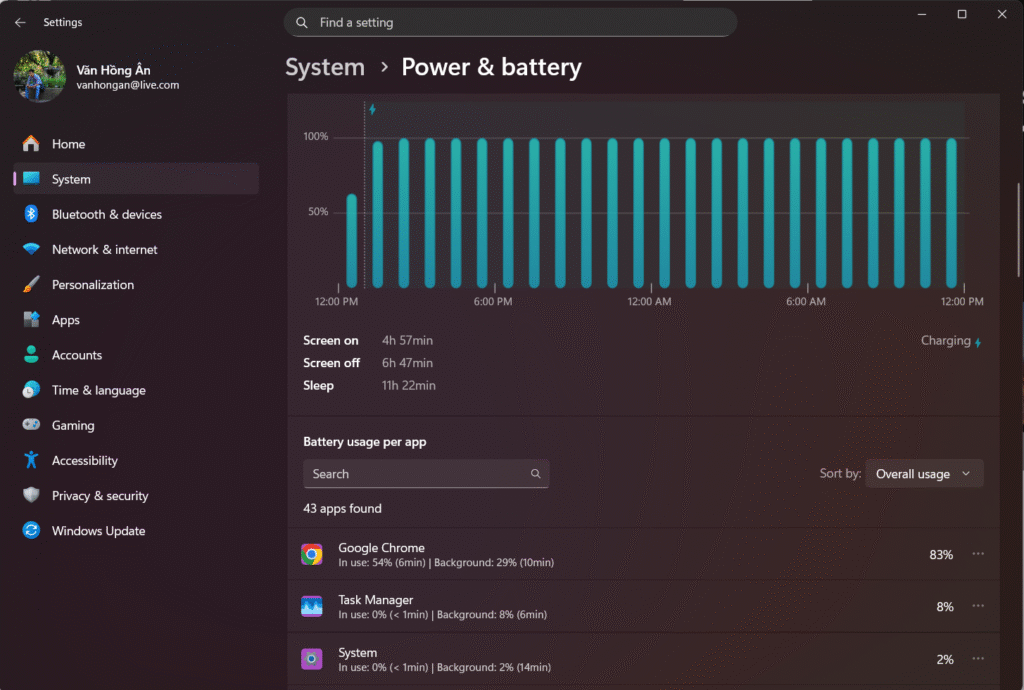Select Personalization in the sidebar
This screenshot has width=1024, height=690.
pos(92,285)
